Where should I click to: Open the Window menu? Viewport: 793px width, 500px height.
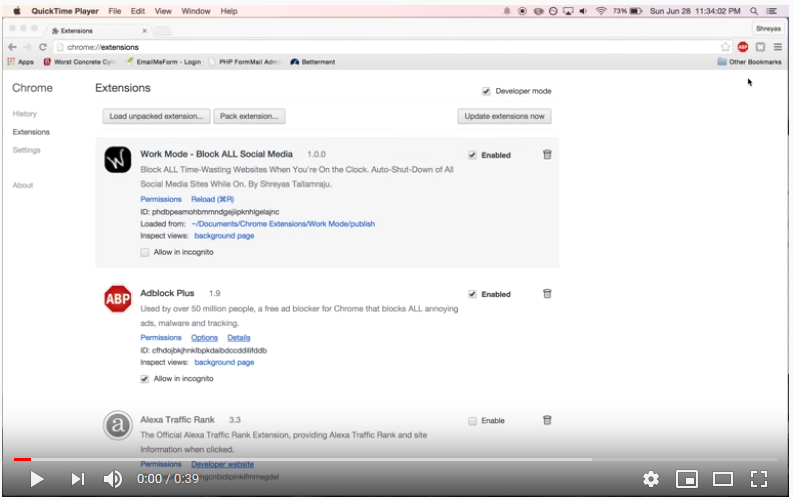click(196, 11)
